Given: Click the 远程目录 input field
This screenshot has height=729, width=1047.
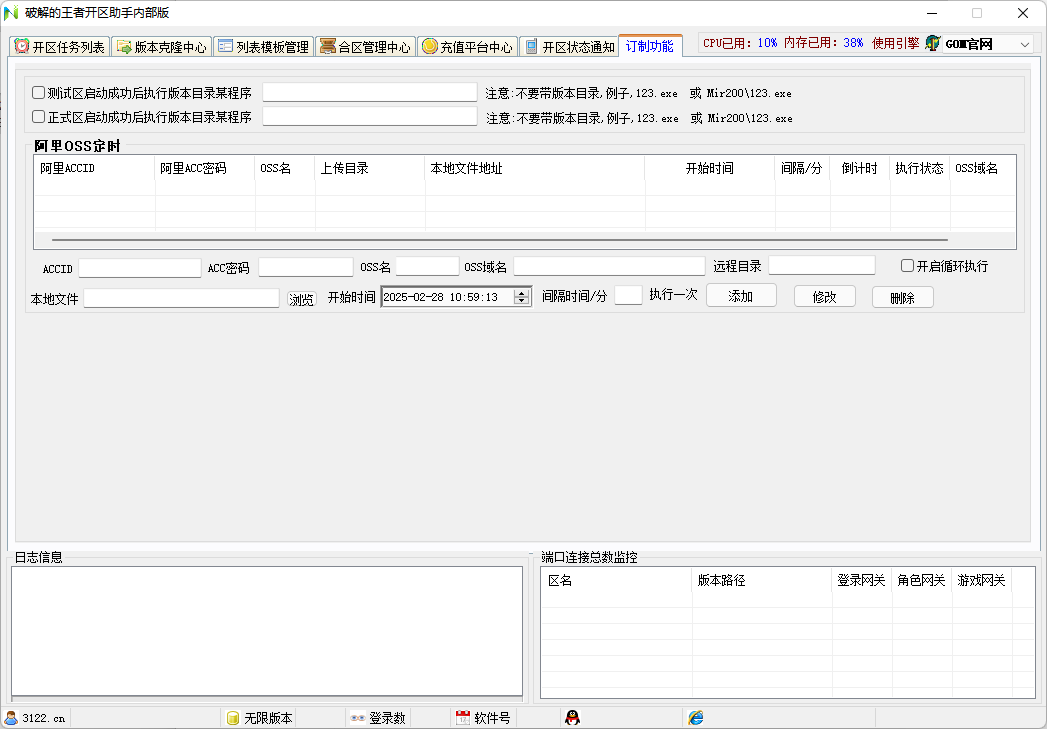Looking at the screenshot, I should (822, 265).
